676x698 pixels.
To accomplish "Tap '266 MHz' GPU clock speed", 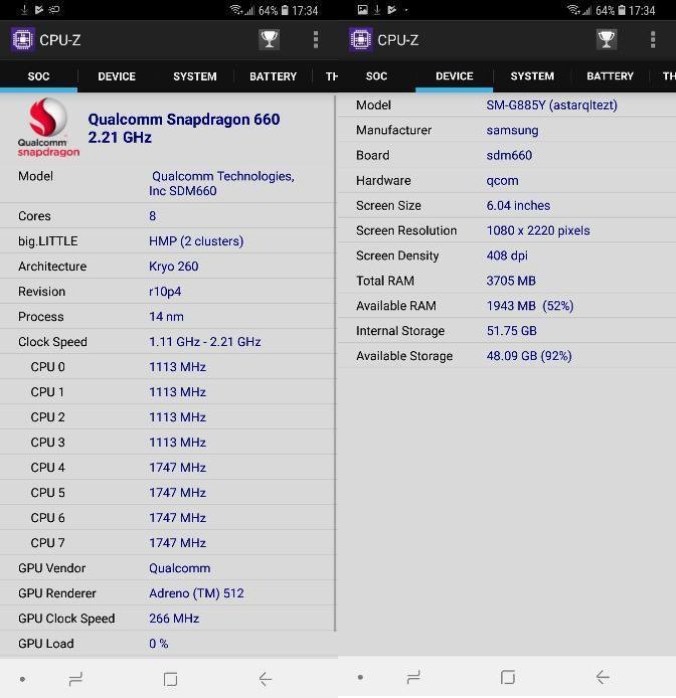I will (x=174, y=618).
